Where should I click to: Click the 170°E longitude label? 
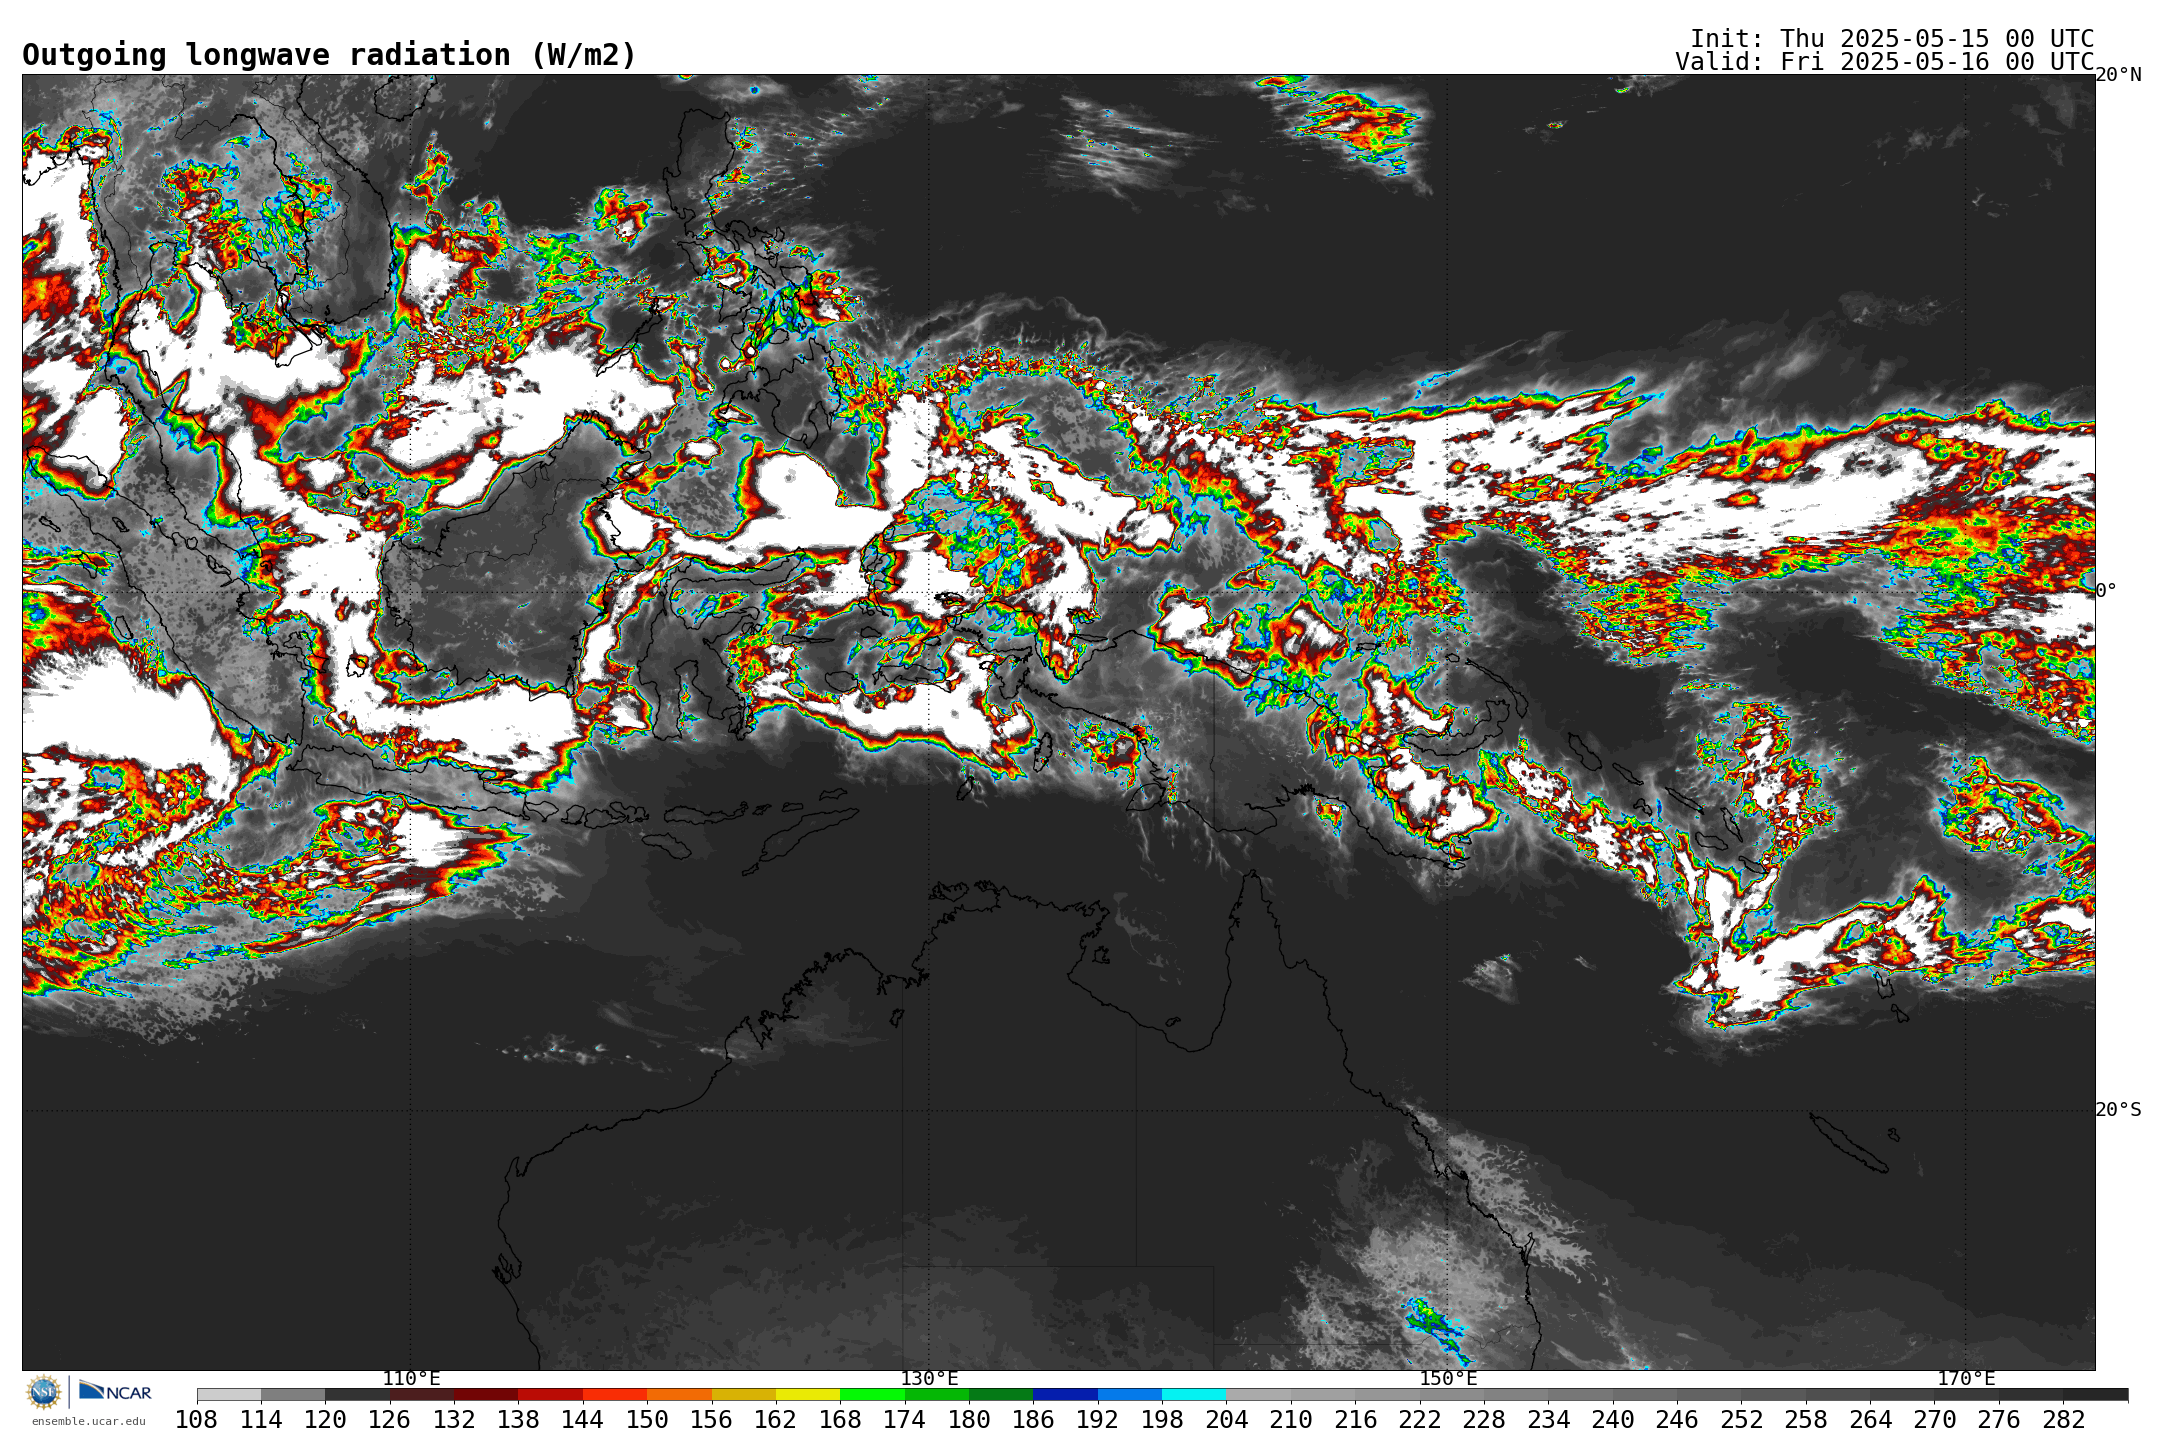[1966, 1378]
